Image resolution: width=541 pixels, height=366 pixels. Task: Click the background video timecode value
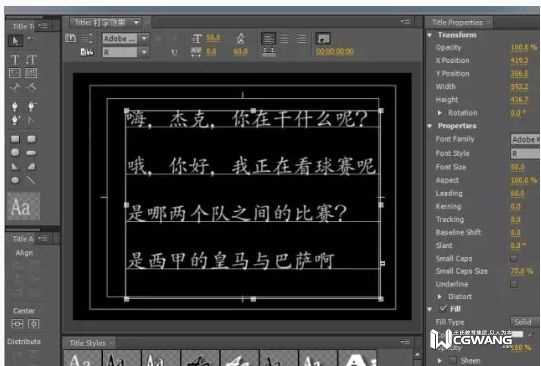[334, 52]
